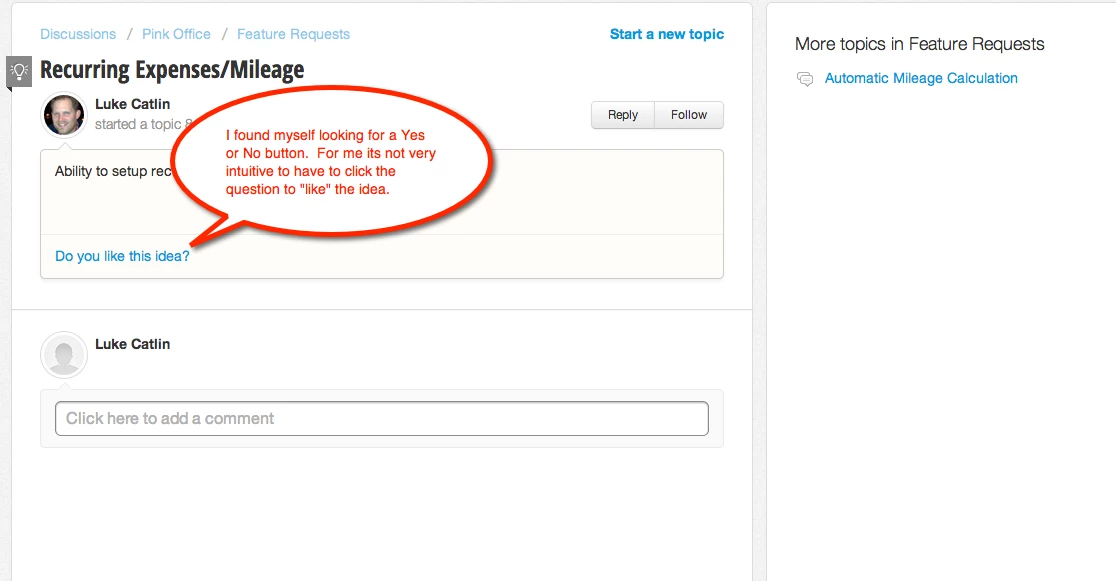Follow this topic
This screenshot has height=581, width=1116.
[x=689, y=115]
